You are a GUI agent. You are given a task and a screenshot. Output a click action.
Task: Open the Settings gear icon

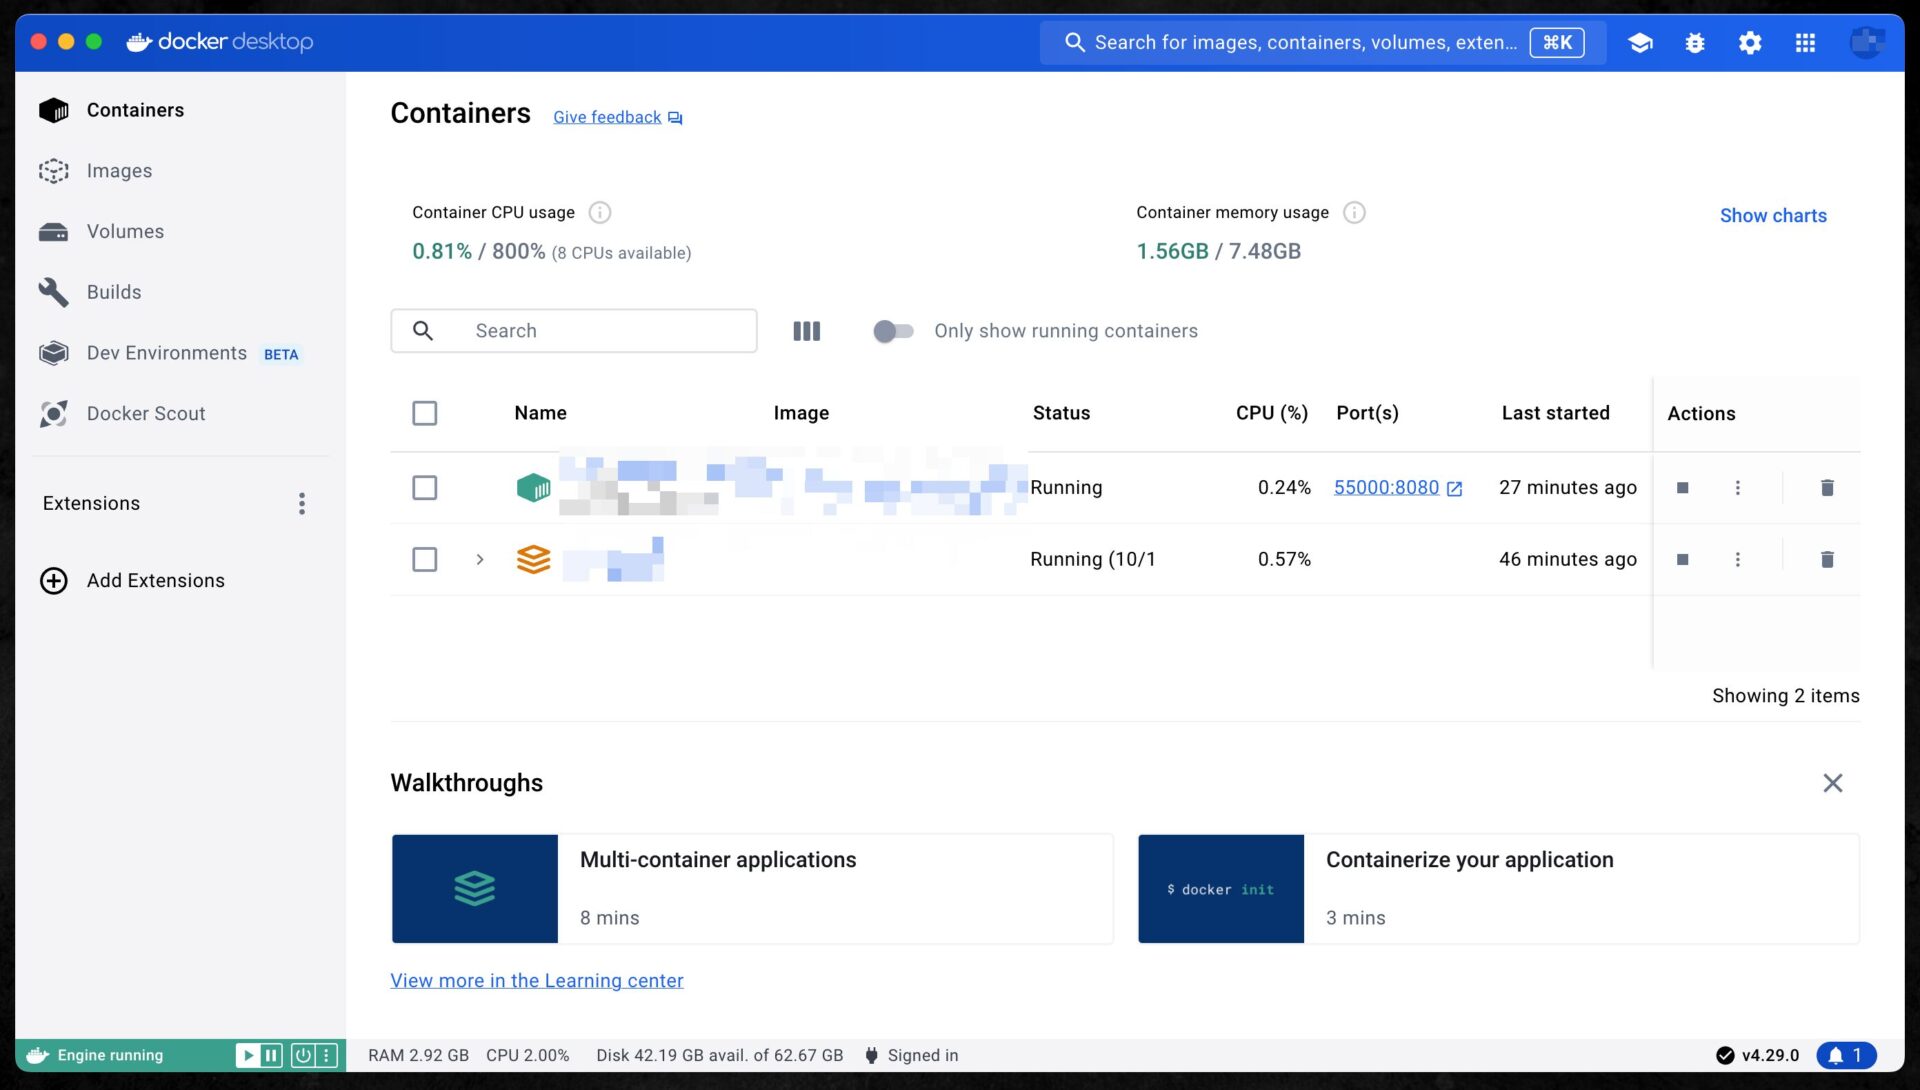(x=1750, y=43)
